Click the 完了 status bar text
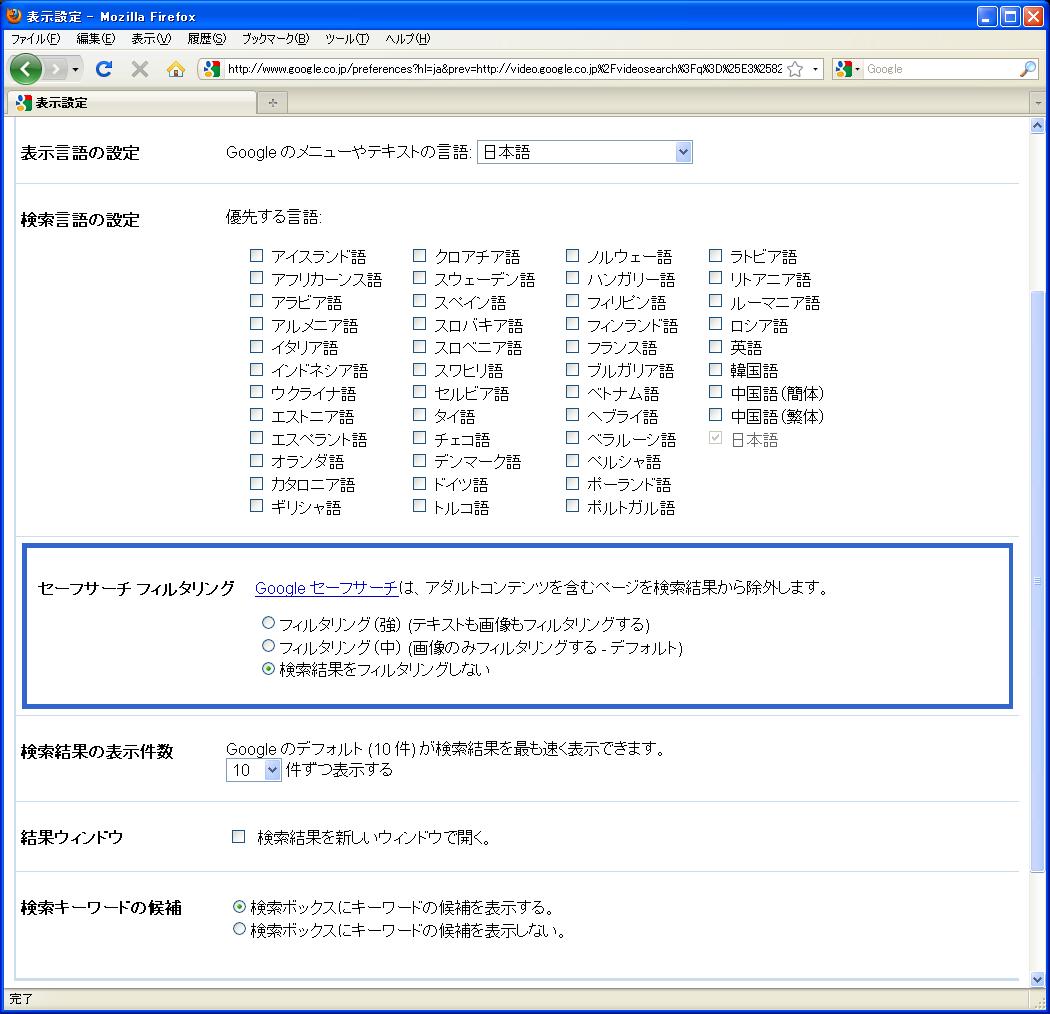This screenshot has height=1014, width=1050. (x=21, y=999)
